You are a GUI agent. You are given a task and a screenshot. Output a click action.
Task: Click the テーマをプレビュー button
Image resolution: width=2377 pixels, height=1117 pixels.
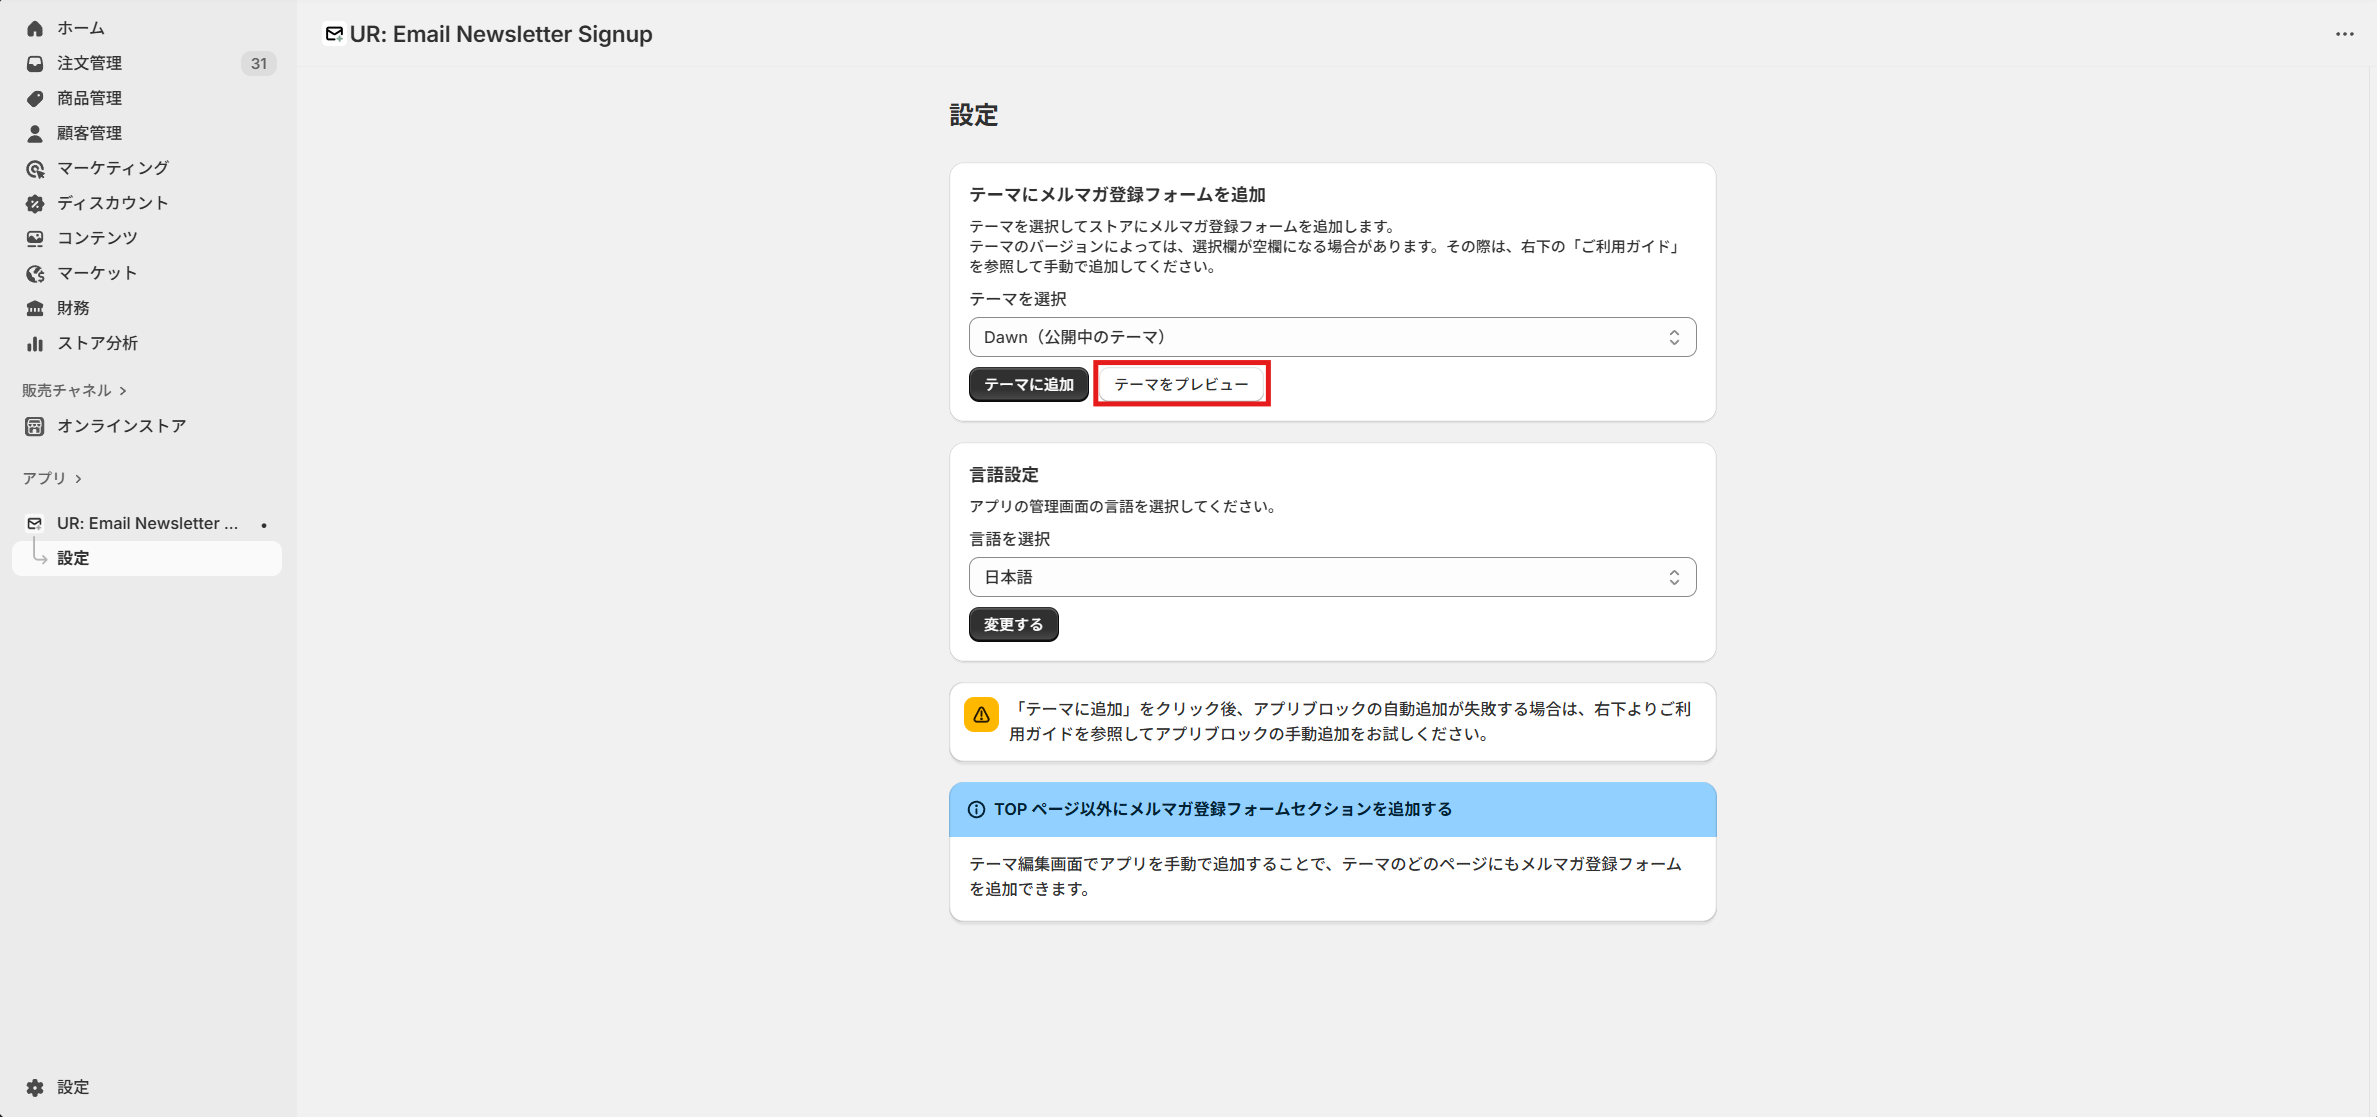(x=1181, y=384)
